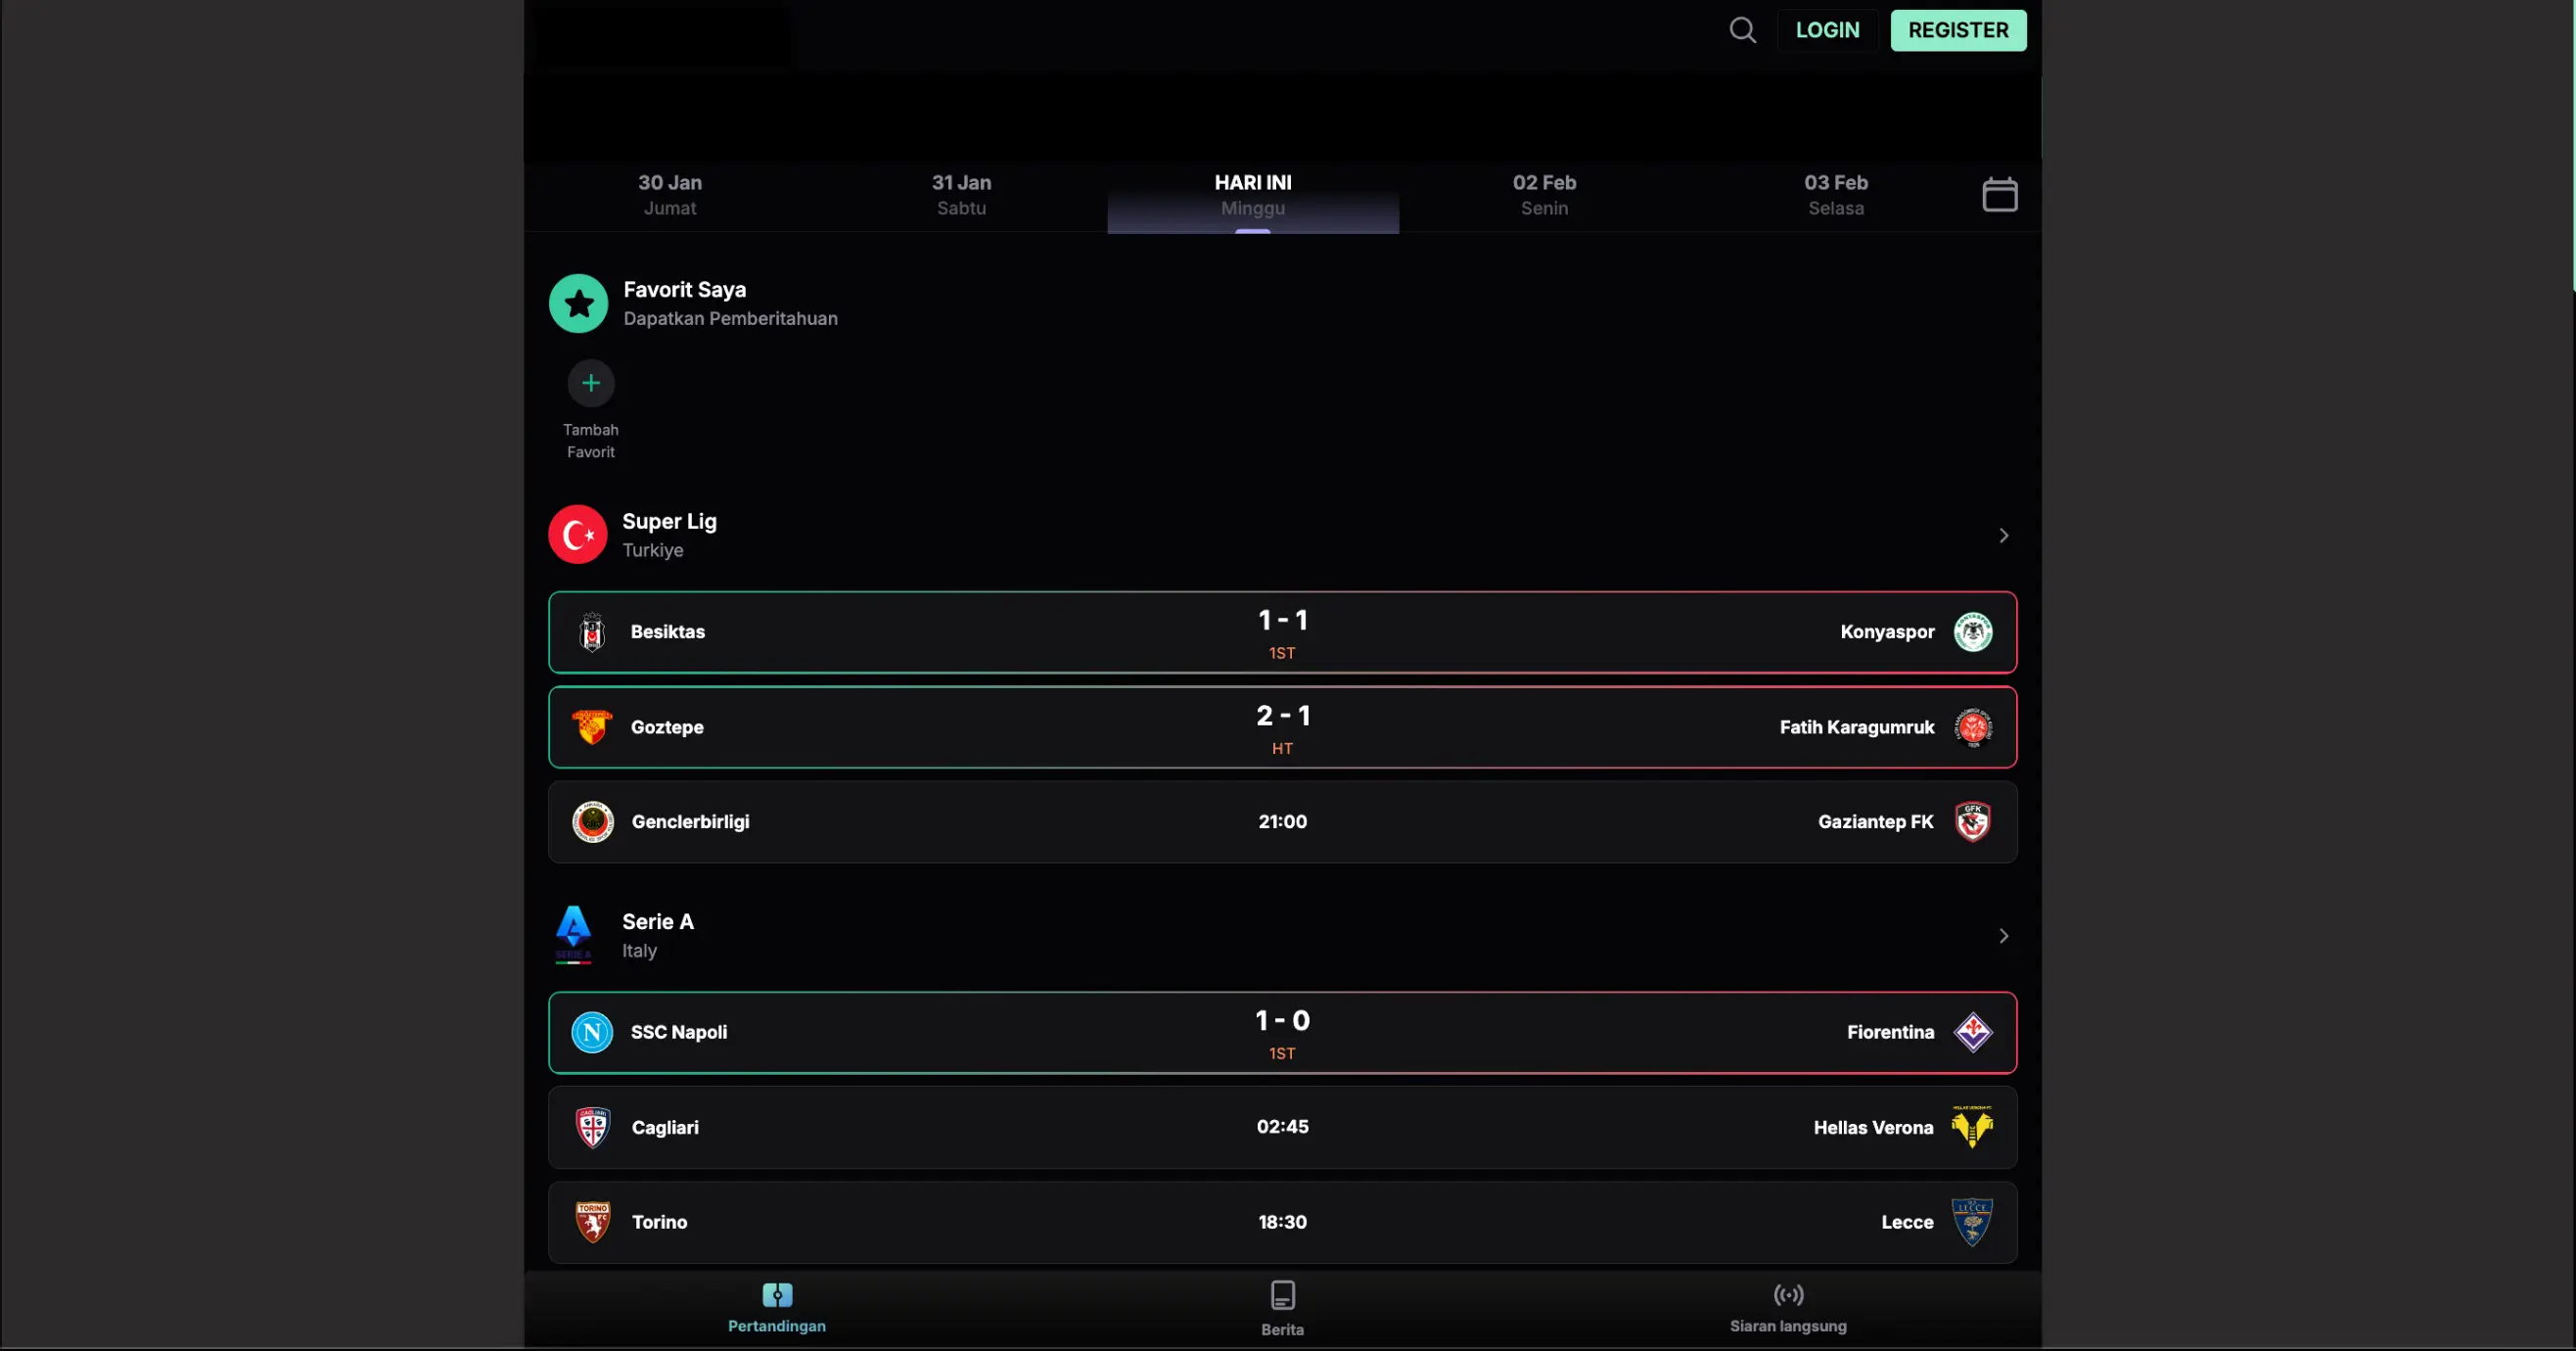Image resolution: width=2576 pixels, height=1351 pixels.
Task: Switch to the Pertandingan bottom tab
Action: [x=777, y=1308]
